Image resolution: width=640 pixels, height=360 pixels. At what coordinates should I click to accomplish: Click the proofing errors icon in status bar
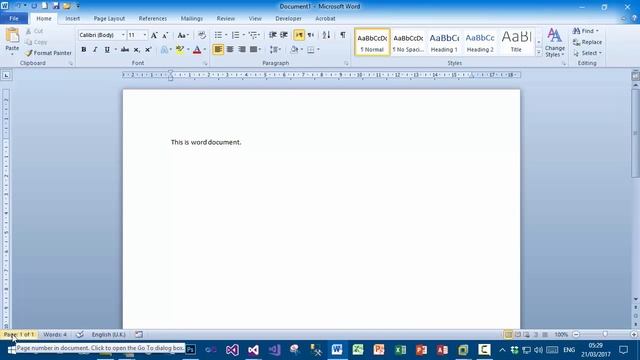(x=80, y=334)
